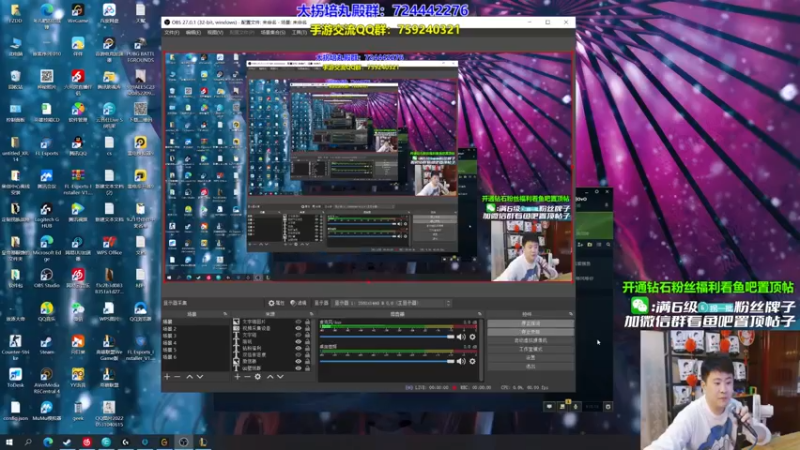Open the WeGame desktop shortcut
This screenshot has width=800, height=450.
78,14
